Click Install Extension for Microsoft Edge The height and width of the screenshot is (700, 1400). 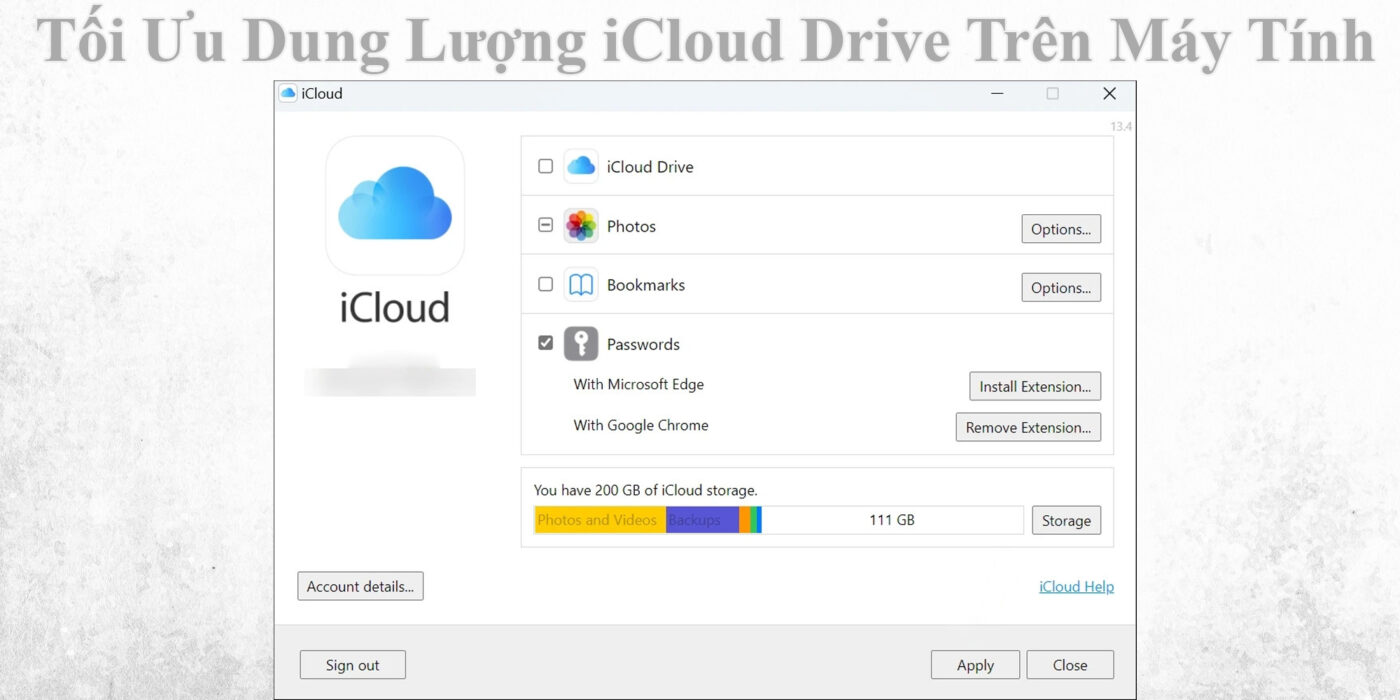pos(1035,387)
